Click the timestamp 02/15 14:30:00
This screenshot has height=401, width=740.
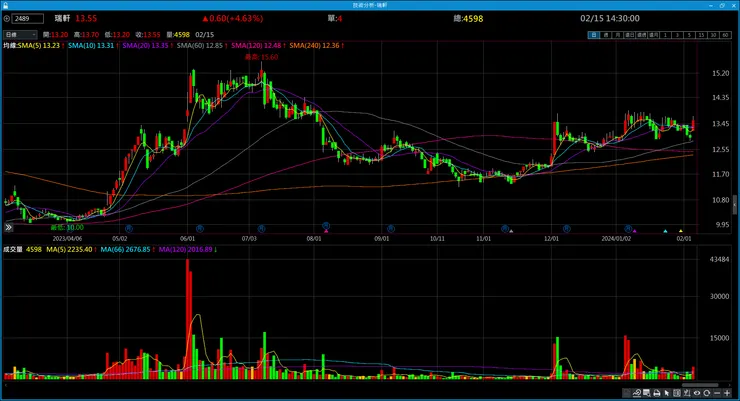610,19
